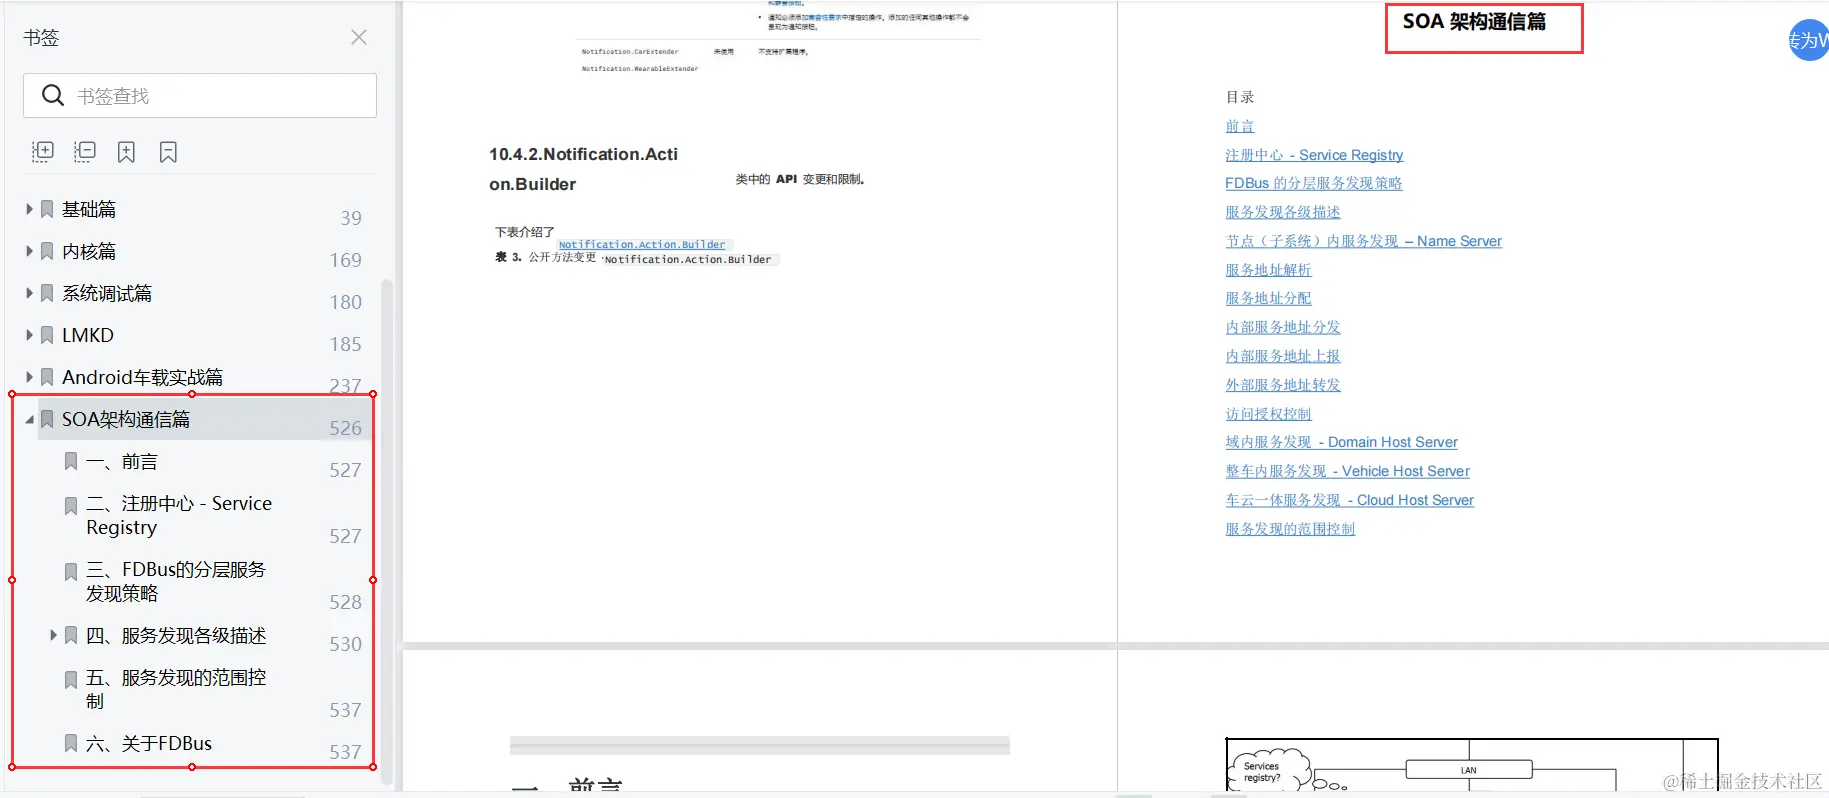1829x798 pixels.
Task: Collapse the SOA架构通信篇 bookmark
Action: 29,419
